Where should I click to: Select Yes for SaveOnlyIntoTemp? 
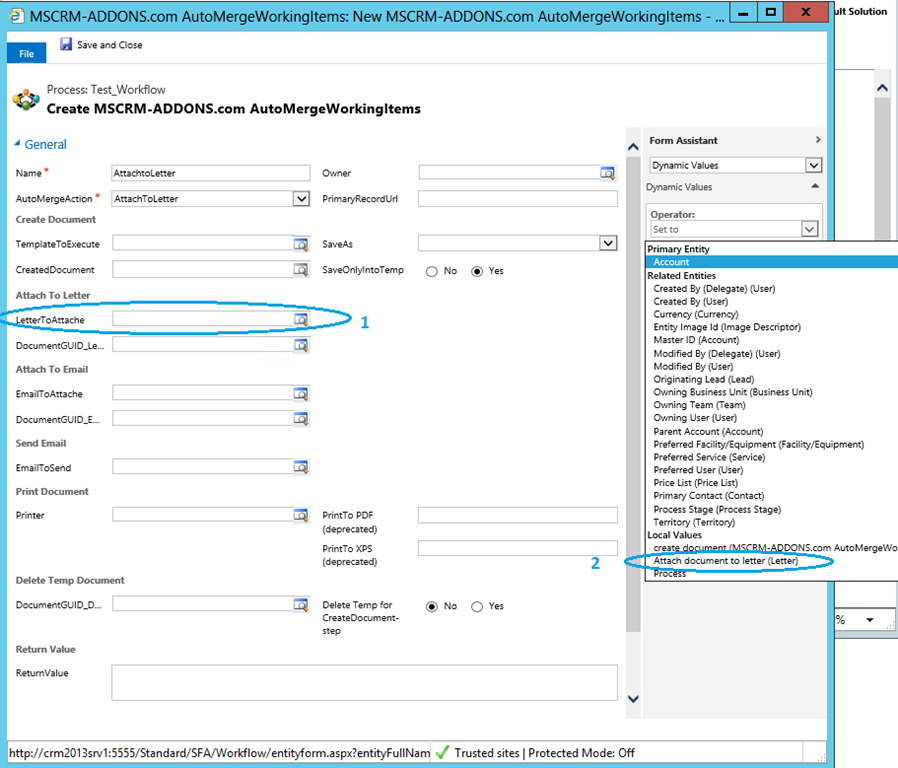tap(476, 271)
